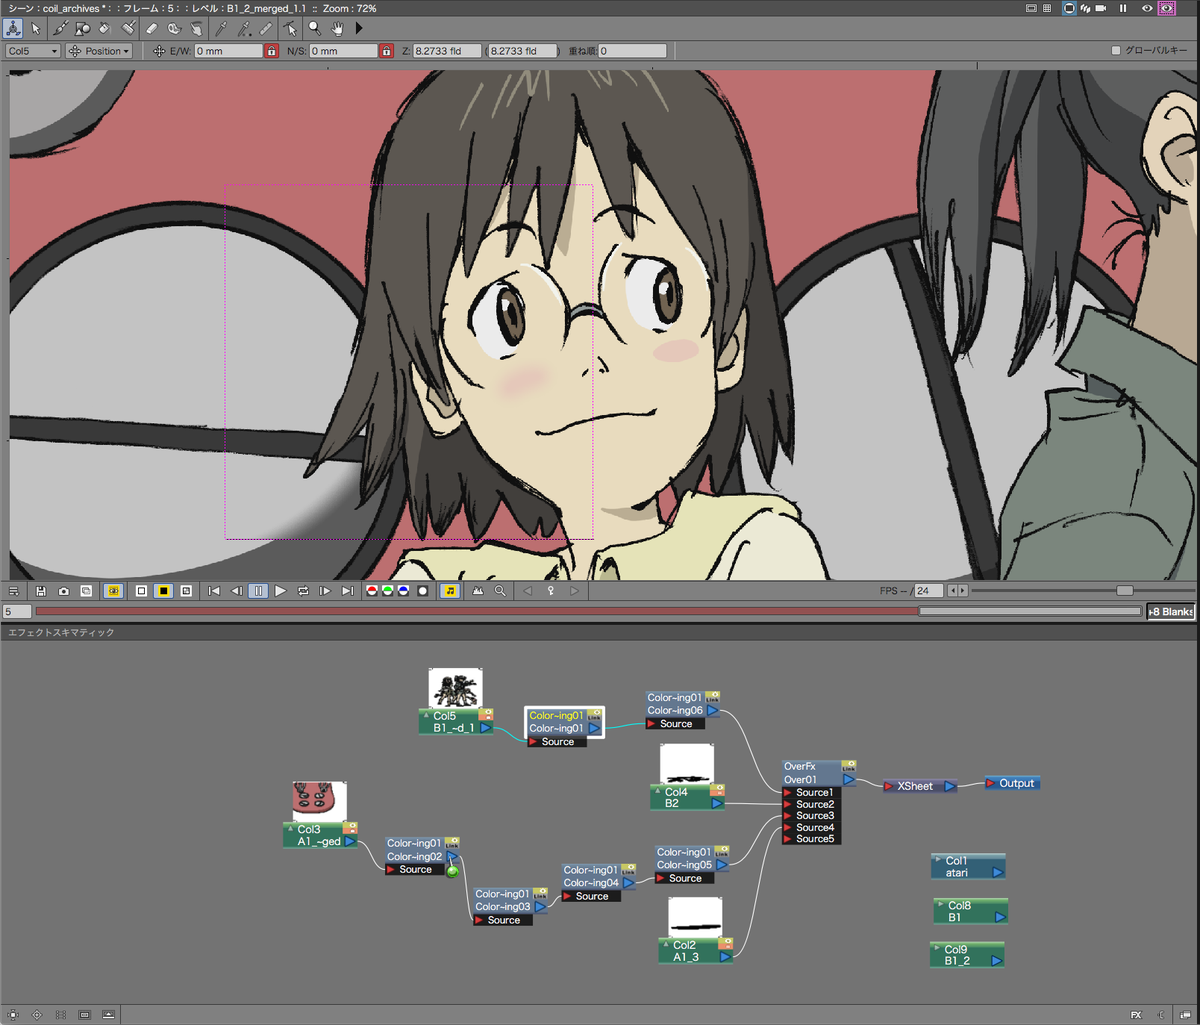Select the Eraser tool

pyautogui.click(x=153, y=28)
